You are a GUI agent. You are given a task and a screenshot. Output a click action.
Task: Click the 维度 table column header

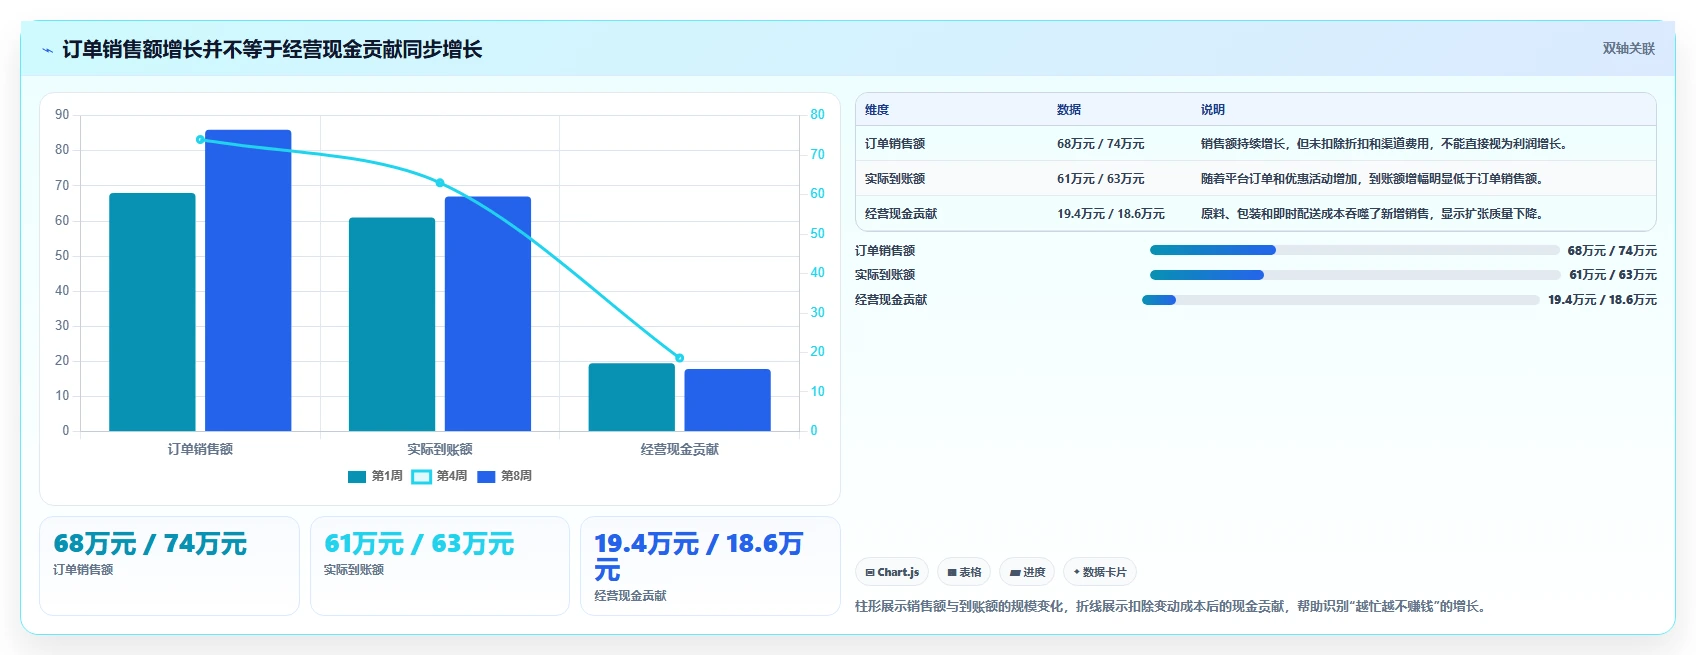(x=877, y=110)
